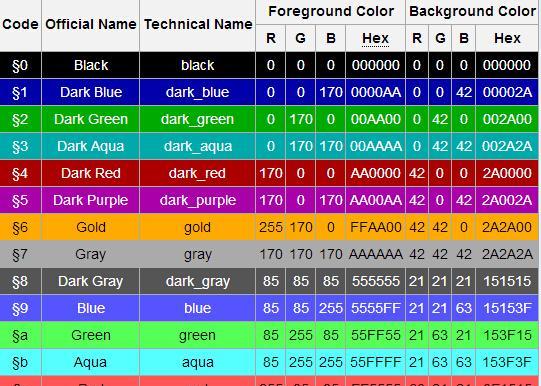This screenshot has width=541, height=386.
Task: Click the §4 code cell
Action: [x=20, y=173]
